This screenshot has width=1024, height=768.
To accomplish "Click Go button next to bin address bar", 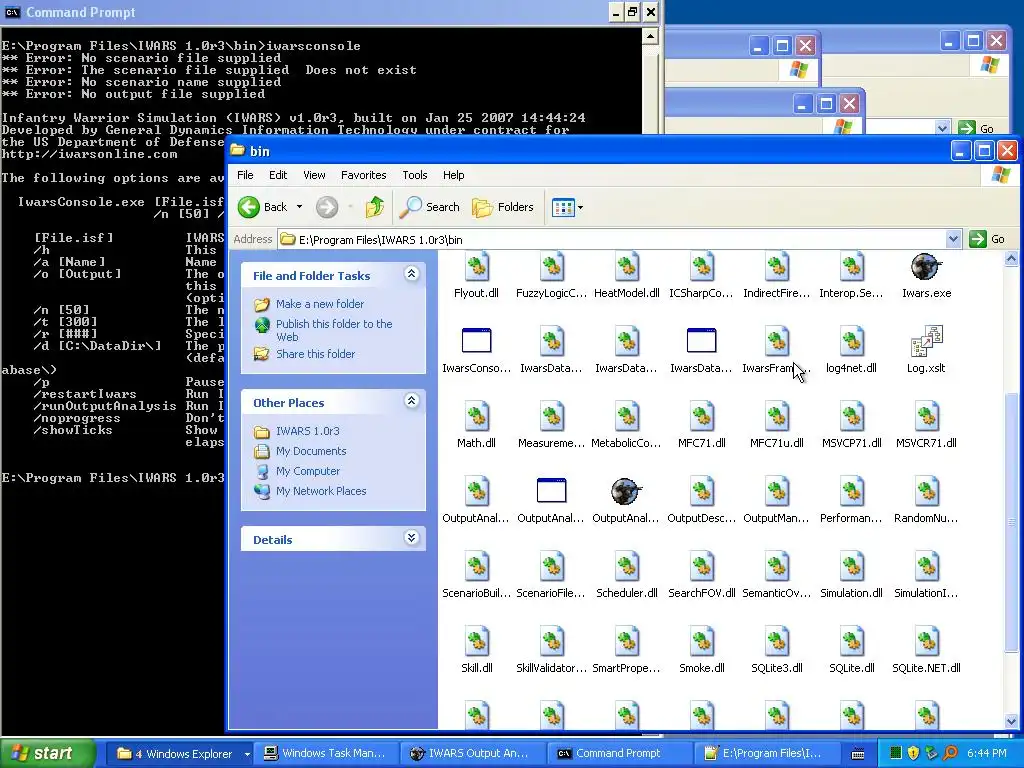I will point(988,239).
